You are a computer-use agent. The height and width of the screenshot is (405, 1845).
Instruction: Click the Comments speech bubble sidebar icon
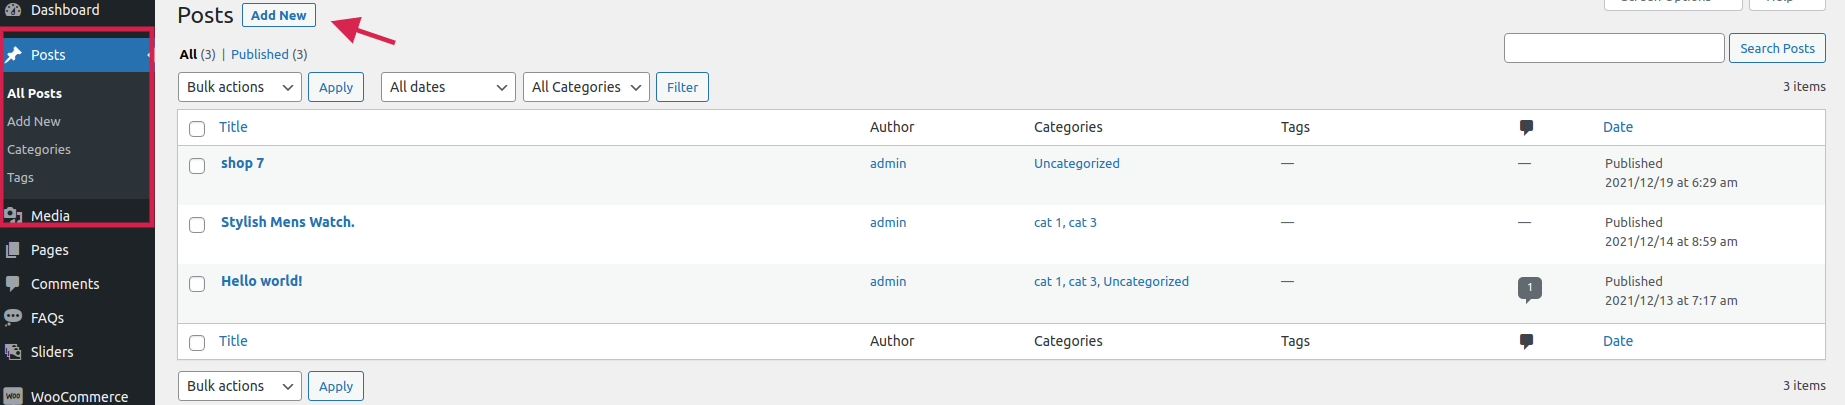click(14, 284)
